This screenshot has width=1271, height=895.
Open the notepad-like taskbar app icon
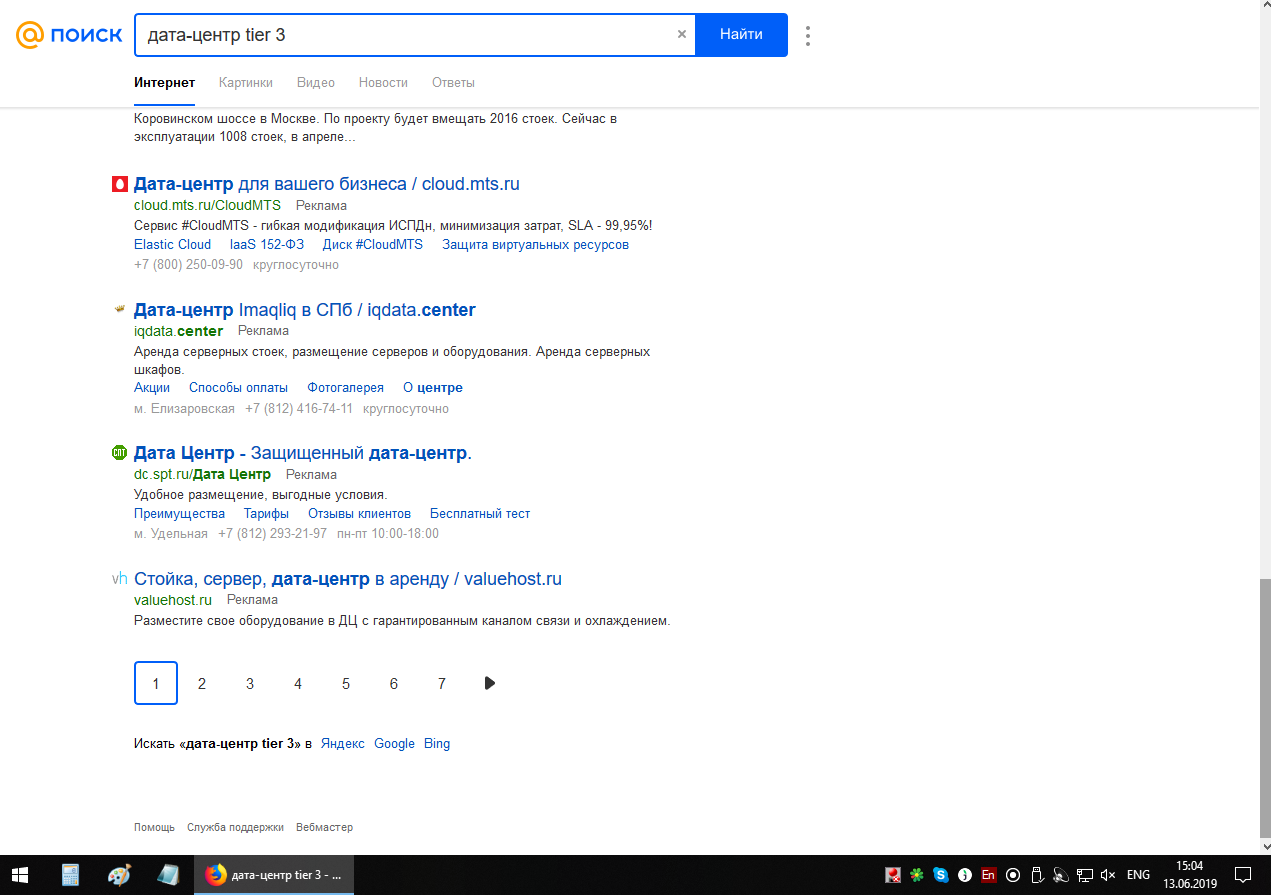pyautogui.click(x=167, y=875)
